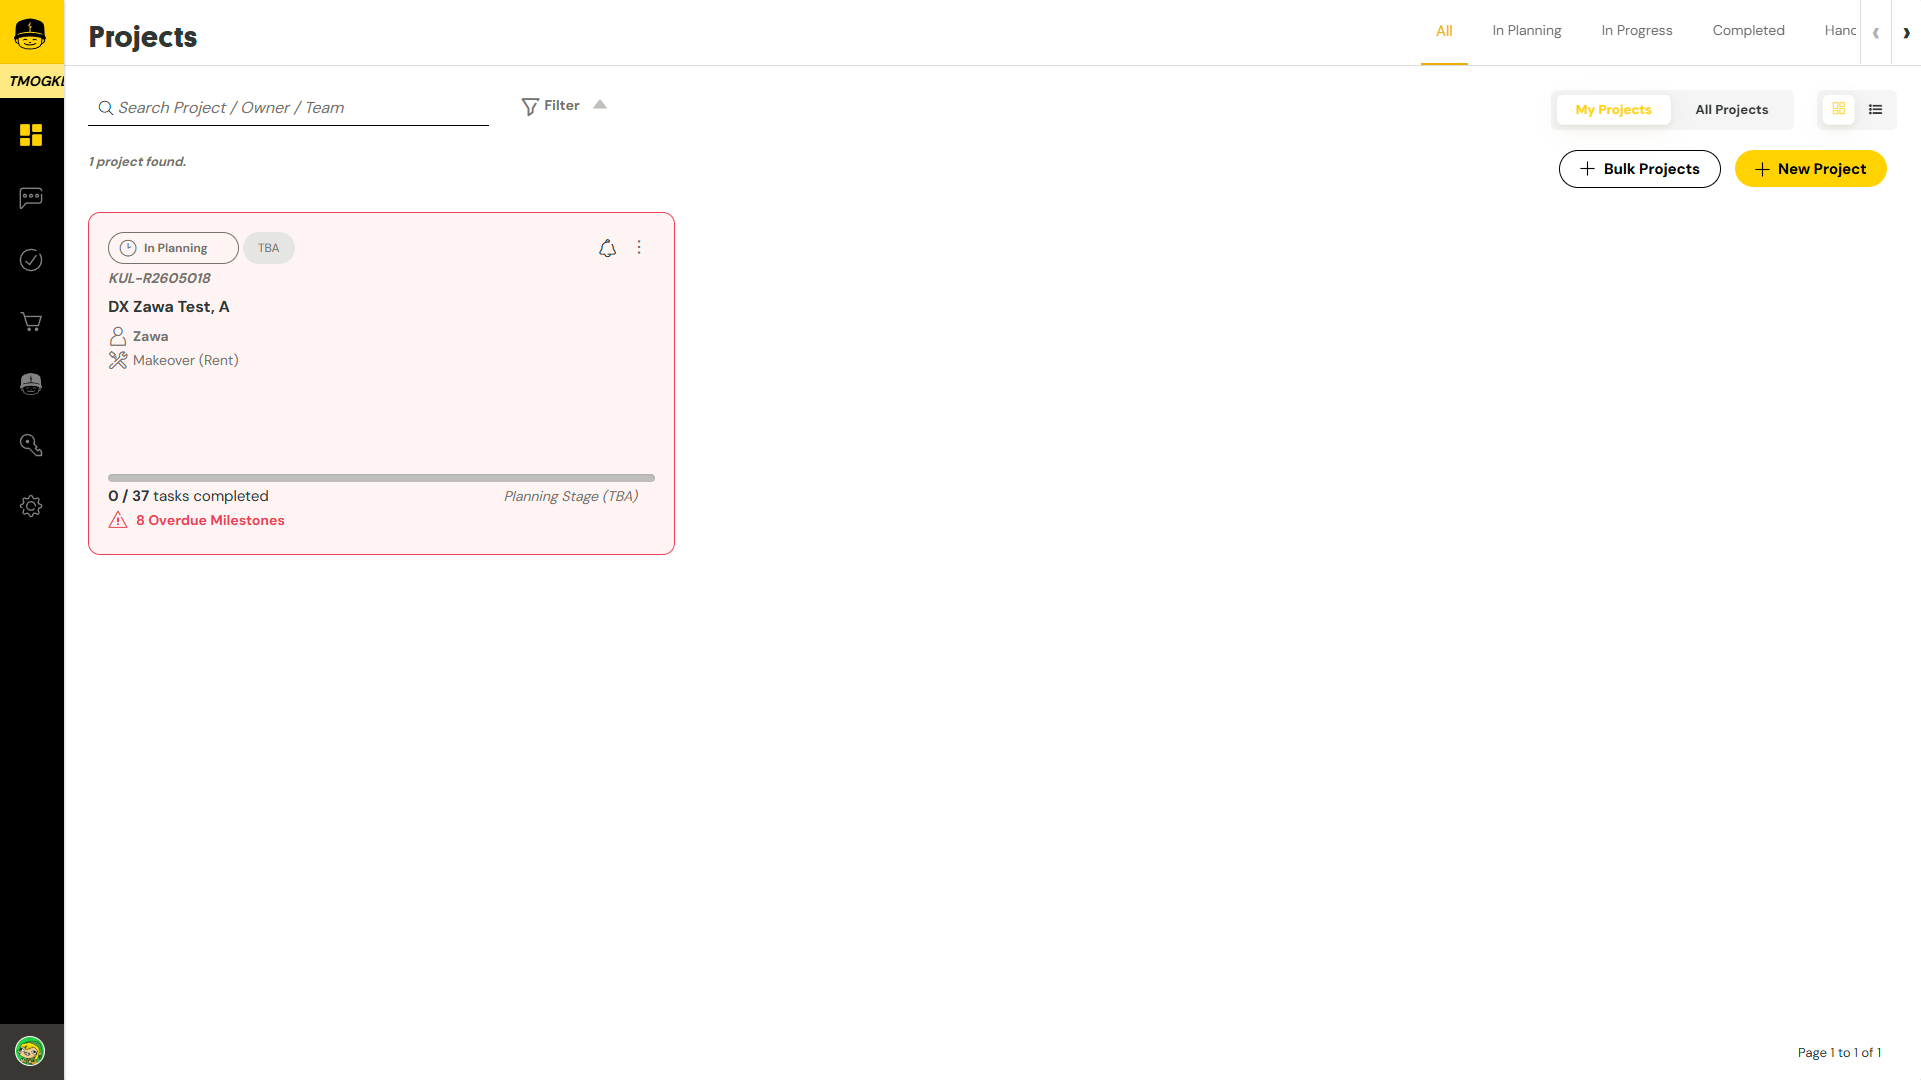Click the New Project button
The height and width of the screenshot is (1080, 1921).
(x=1810, y=169)
